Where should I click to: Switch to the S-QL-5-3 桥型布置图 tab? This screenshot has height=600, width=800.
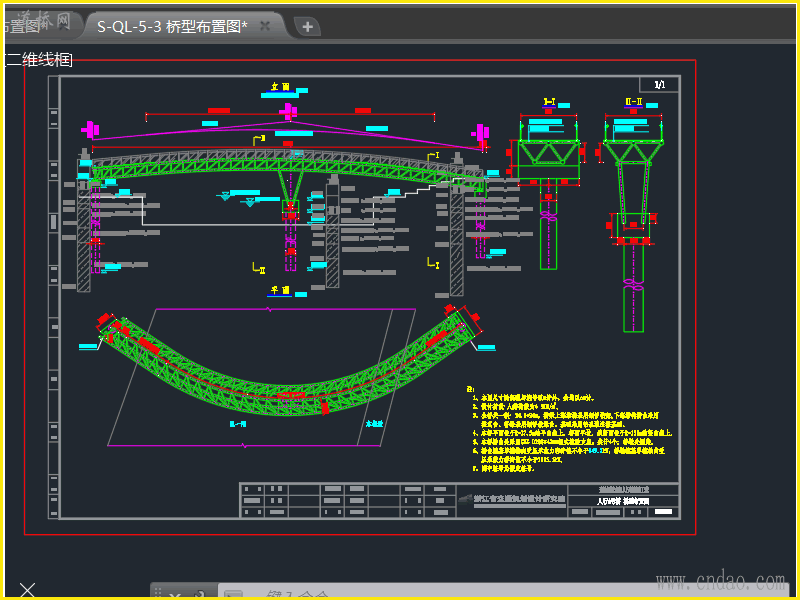[x=172, y=26]
